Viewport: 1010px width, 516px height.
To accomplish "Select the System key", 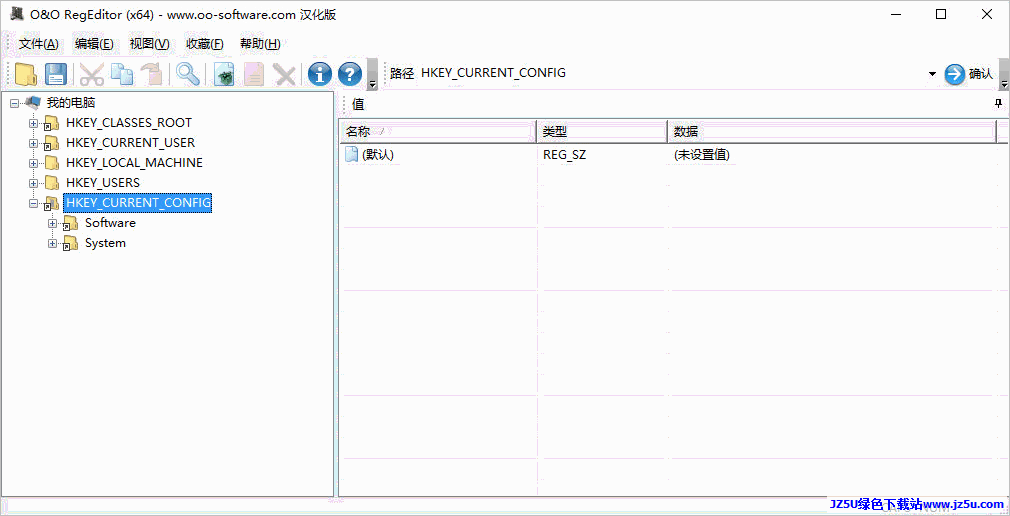I will [105, 243].
